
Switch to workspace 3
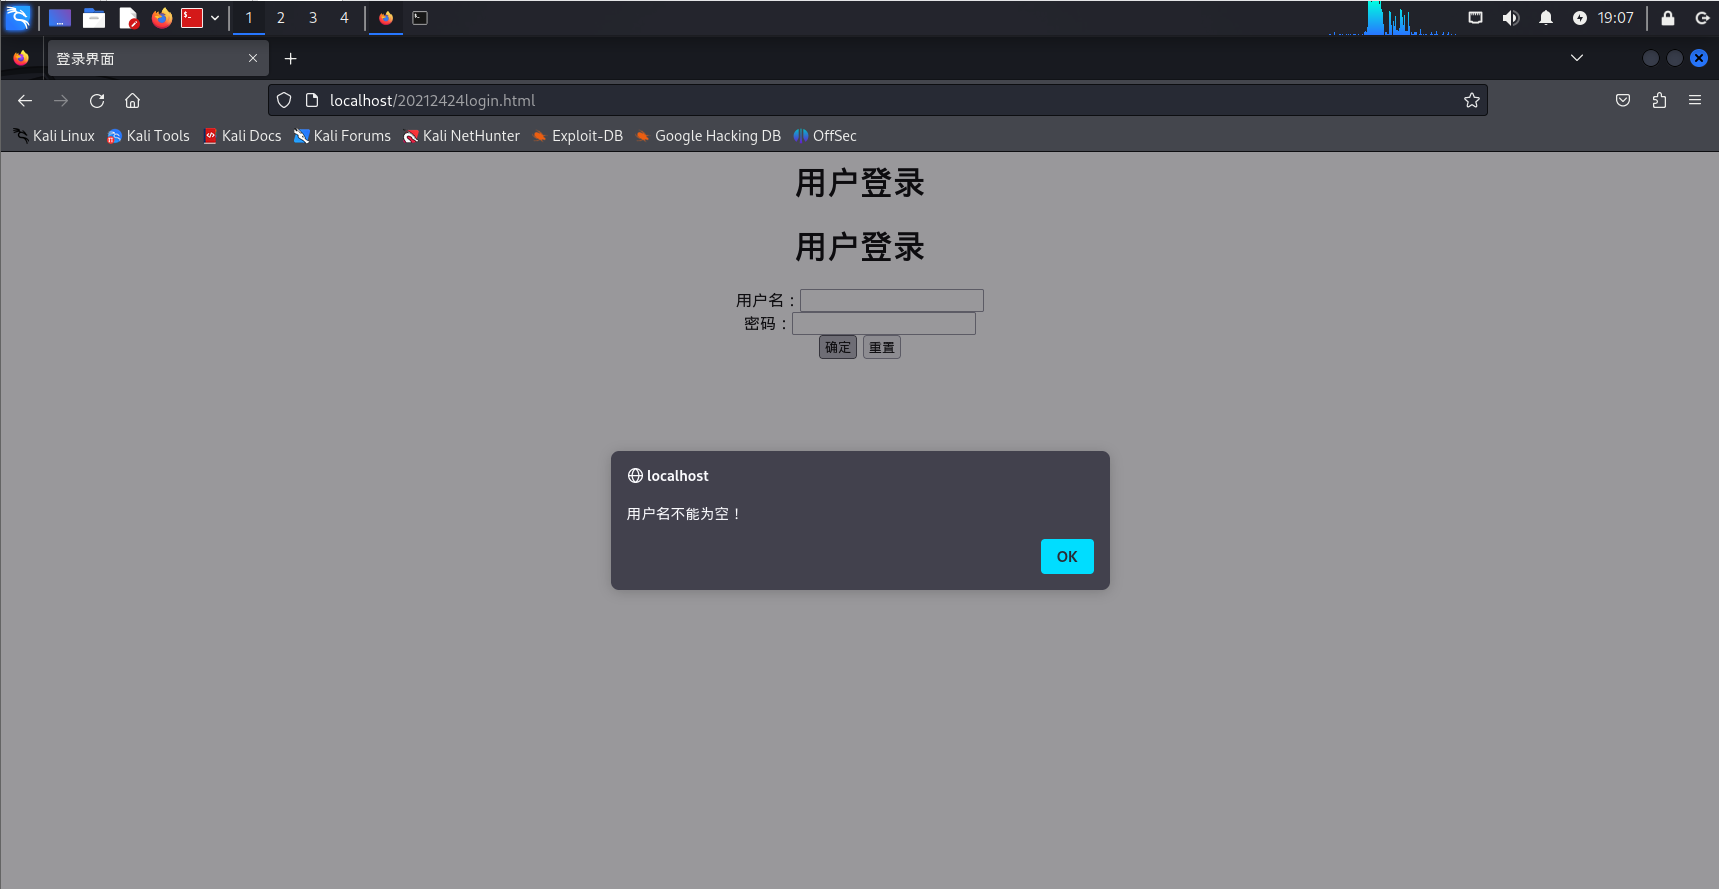pos(313,18)
